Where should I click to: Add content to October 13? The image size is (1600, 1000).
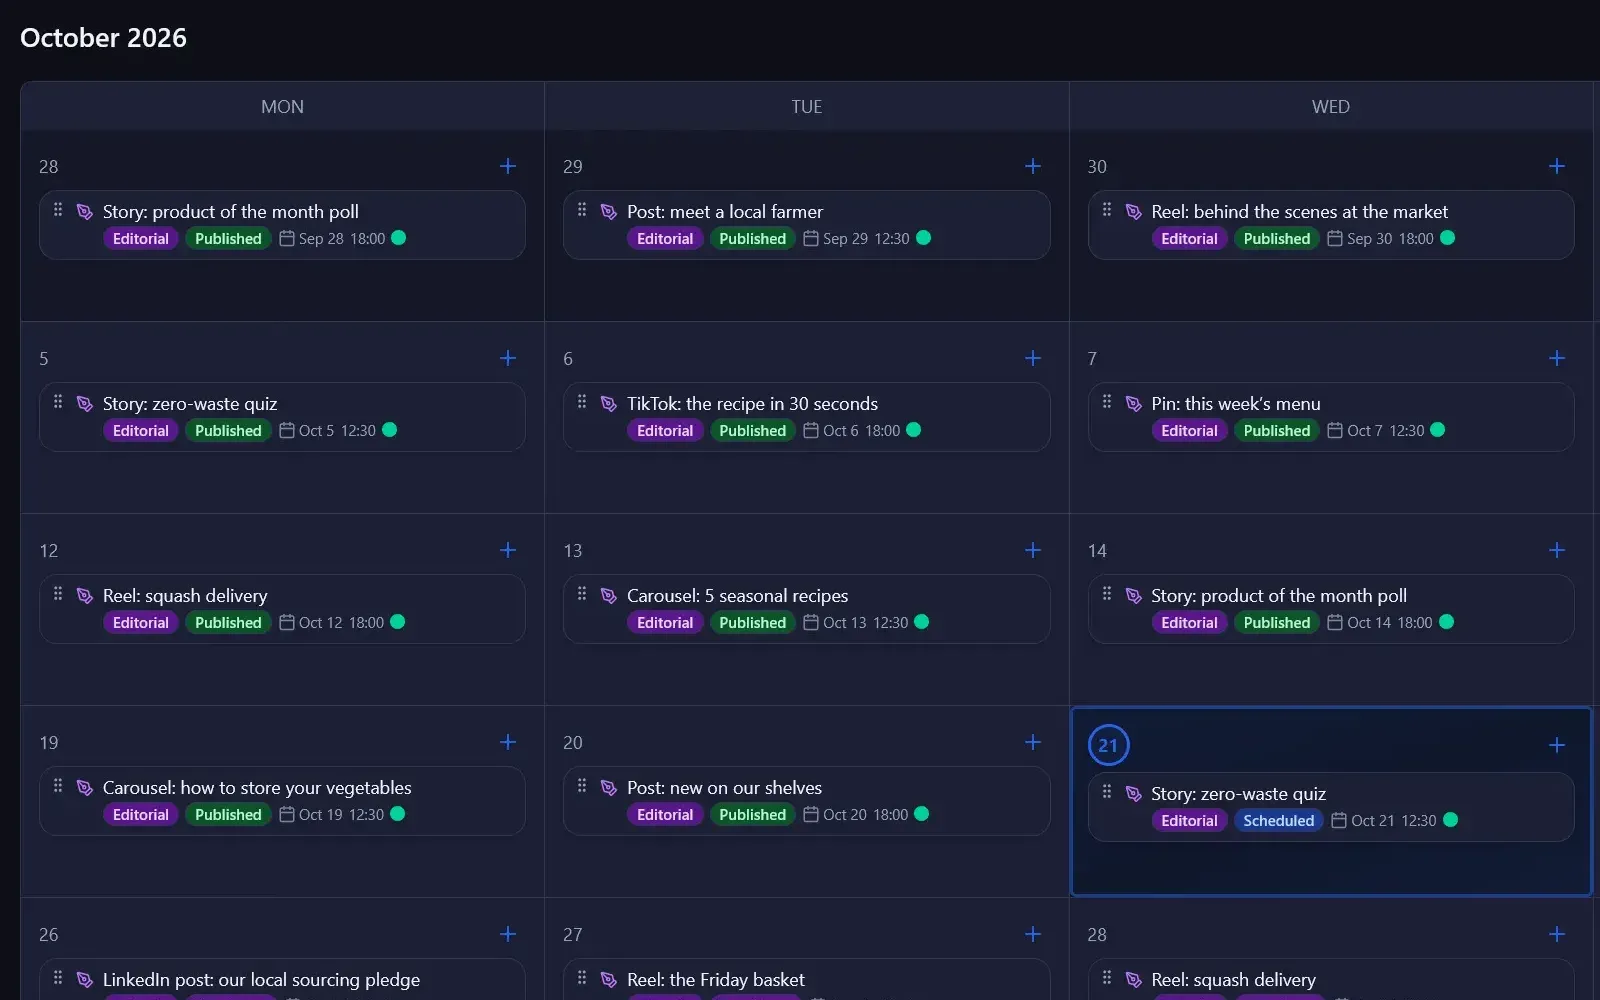[1033, 550]
